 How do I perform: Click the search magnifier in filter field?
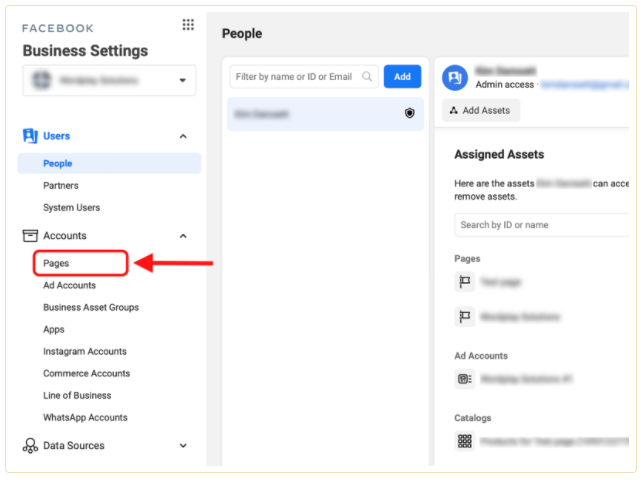(367, 76)
